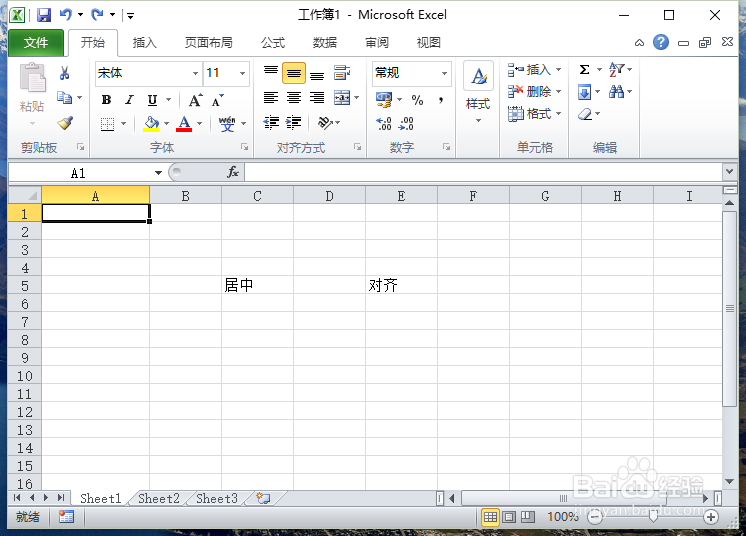
Task: Click the Cut scissors icon
Action: coord(65,73)
